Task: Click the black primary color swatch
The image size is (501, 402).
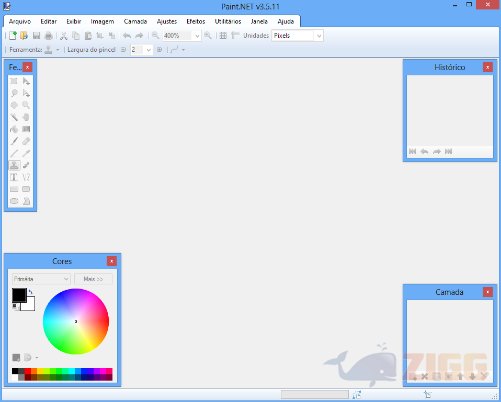Action: [x=18, y=294]
